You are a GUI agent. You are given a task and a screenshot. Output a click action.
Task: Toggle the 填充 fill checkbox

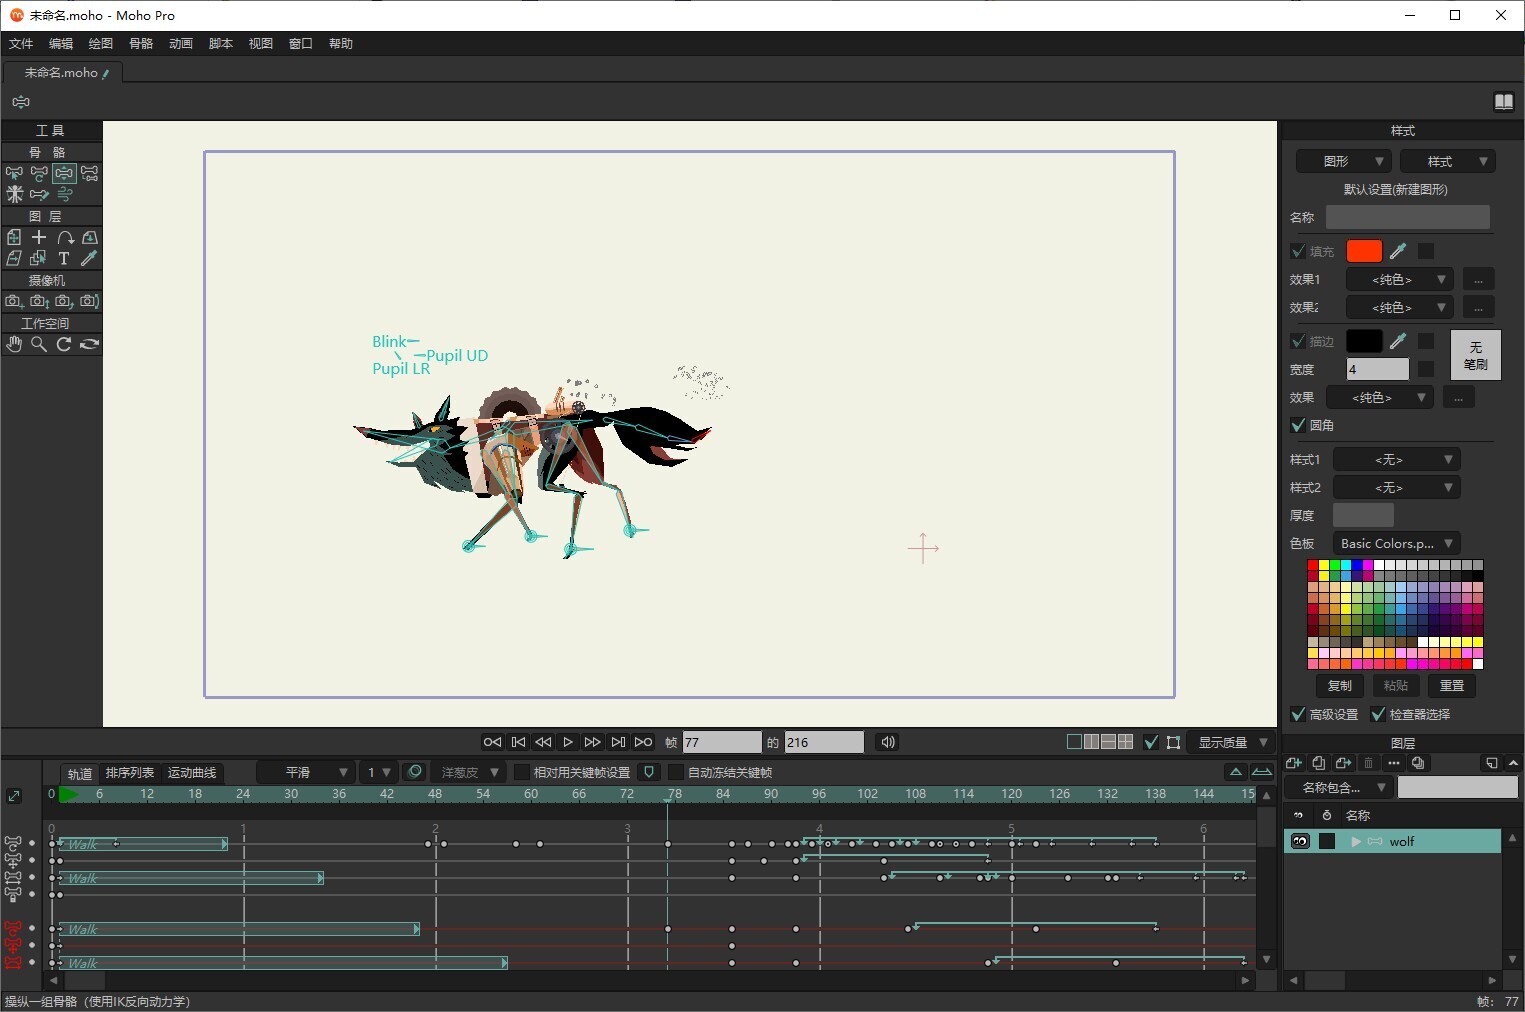(1298, 251)
